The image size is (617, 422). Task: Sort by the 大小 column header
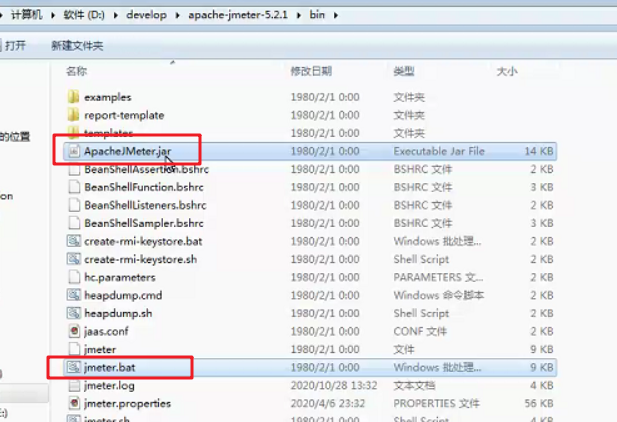coord(507,71)
